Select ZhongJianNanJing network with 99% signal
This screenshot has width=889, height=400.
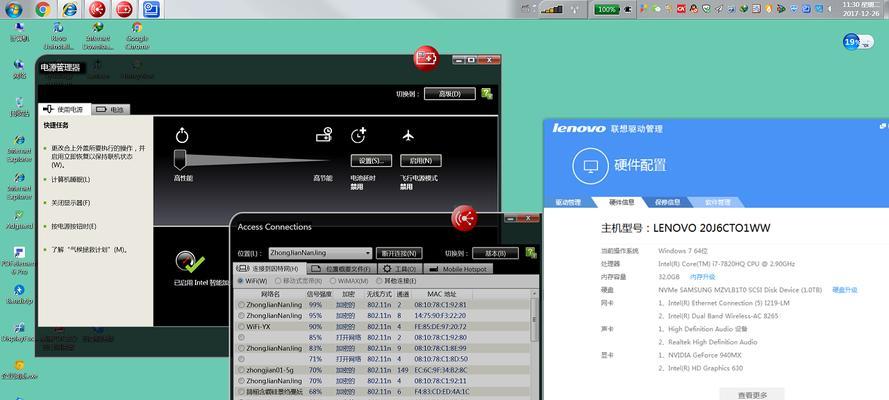click(242, 305)
